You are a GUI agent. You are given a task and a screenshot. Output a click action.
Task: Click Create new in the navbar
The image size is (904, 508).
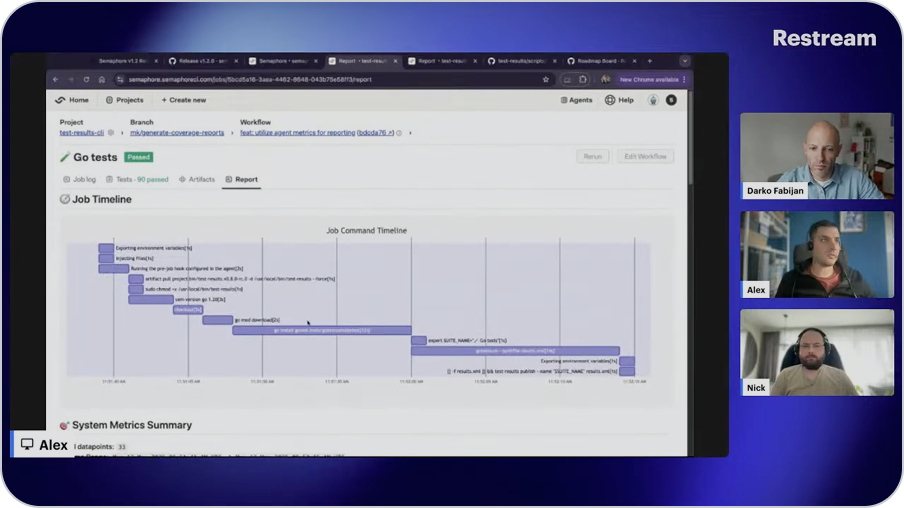(x=184, y=100)
